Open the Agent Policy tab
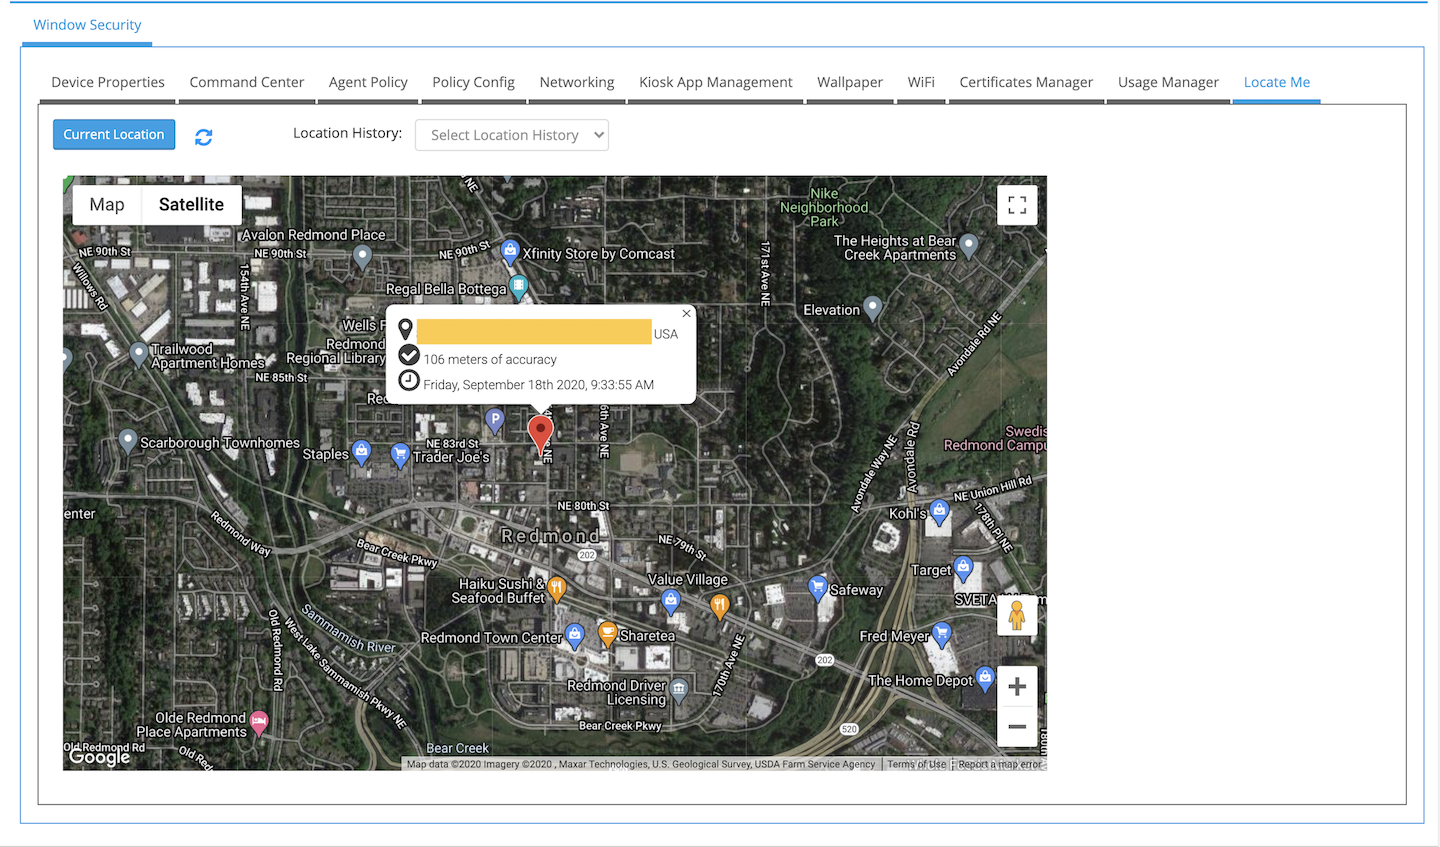Screen dimensions: 1440x847 (x=368, y=82)
